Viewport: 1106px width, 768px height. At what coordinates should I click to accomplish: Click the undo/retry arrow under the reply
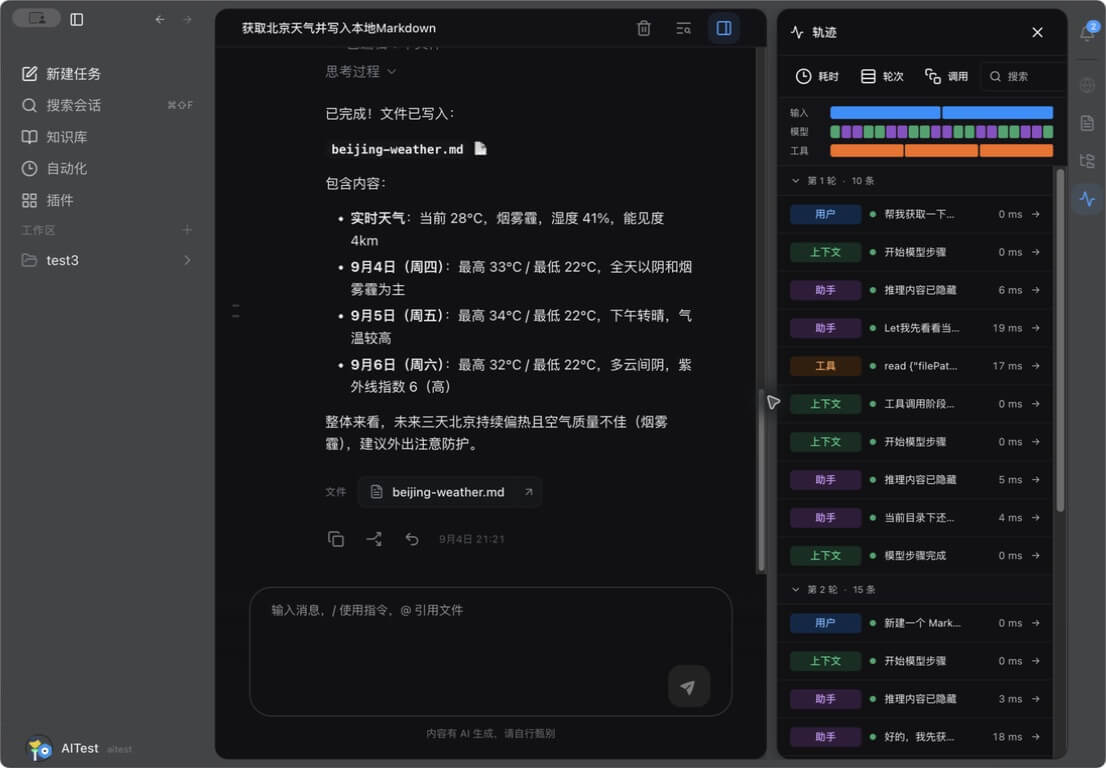click(412, 540)
